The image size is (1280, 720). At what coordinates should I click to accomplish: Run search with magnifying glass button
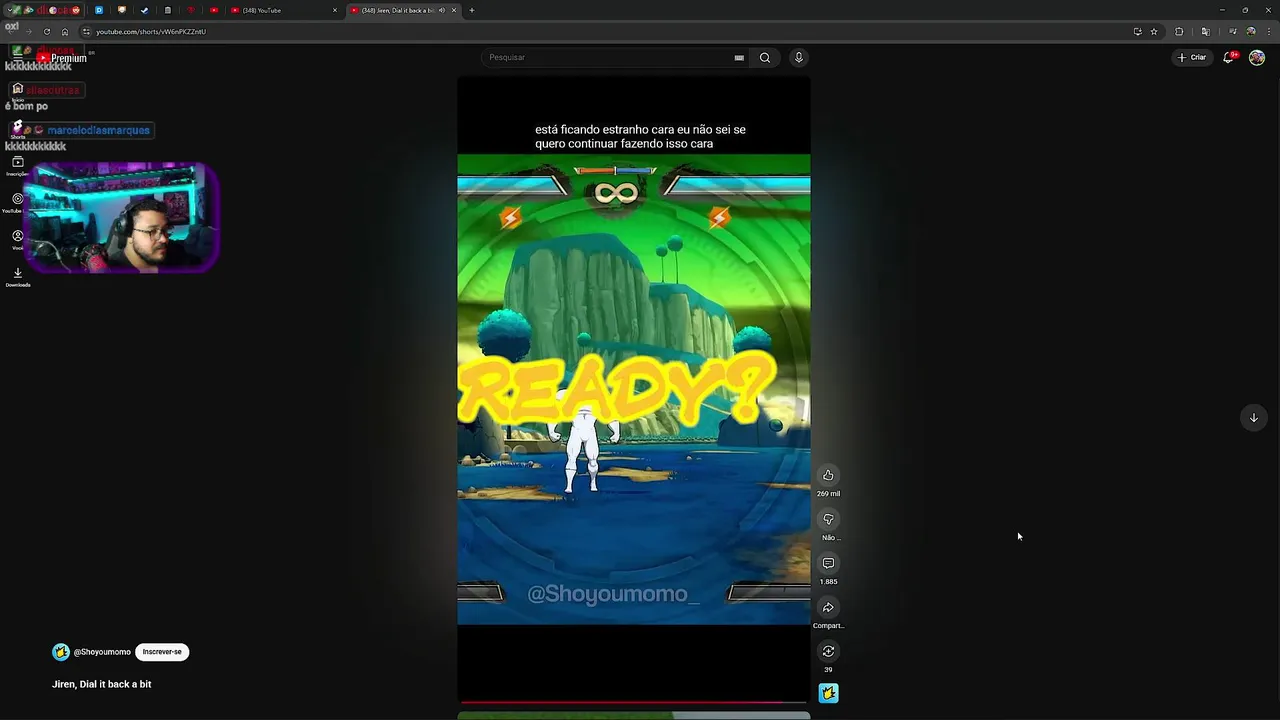tap(765, 57)
